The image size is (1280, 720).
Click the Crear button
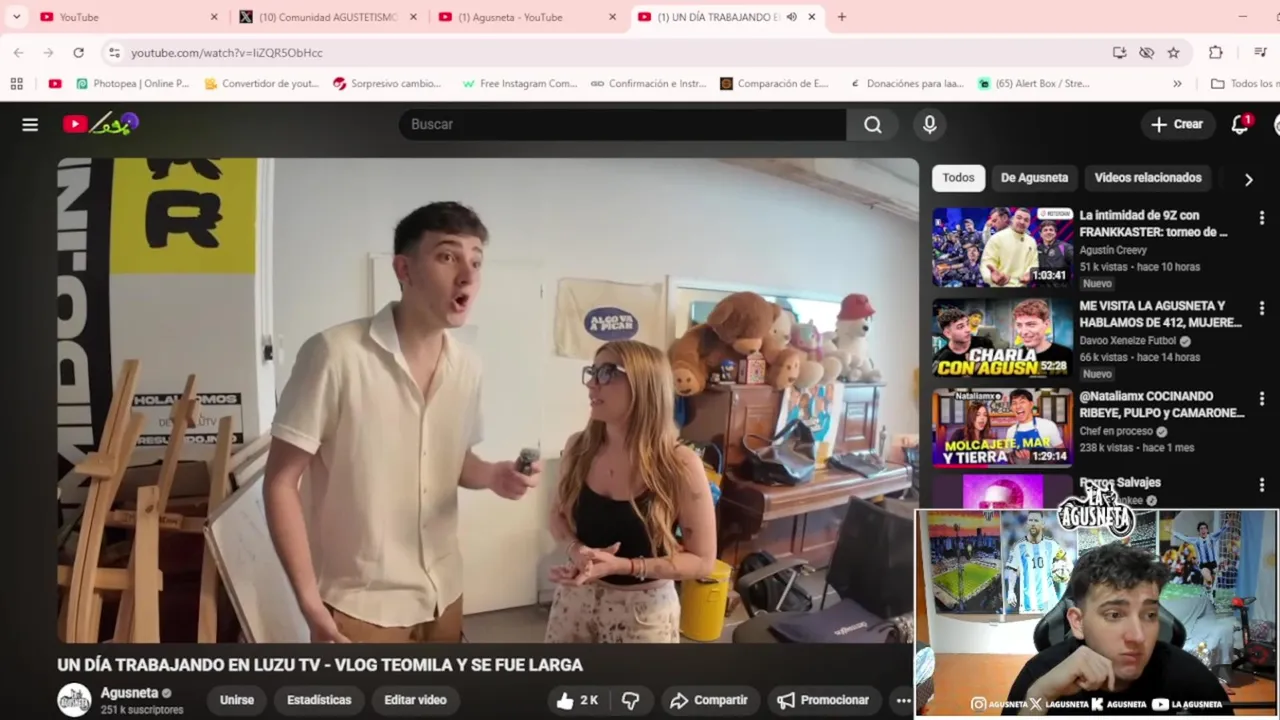[x=1177, y=124]
